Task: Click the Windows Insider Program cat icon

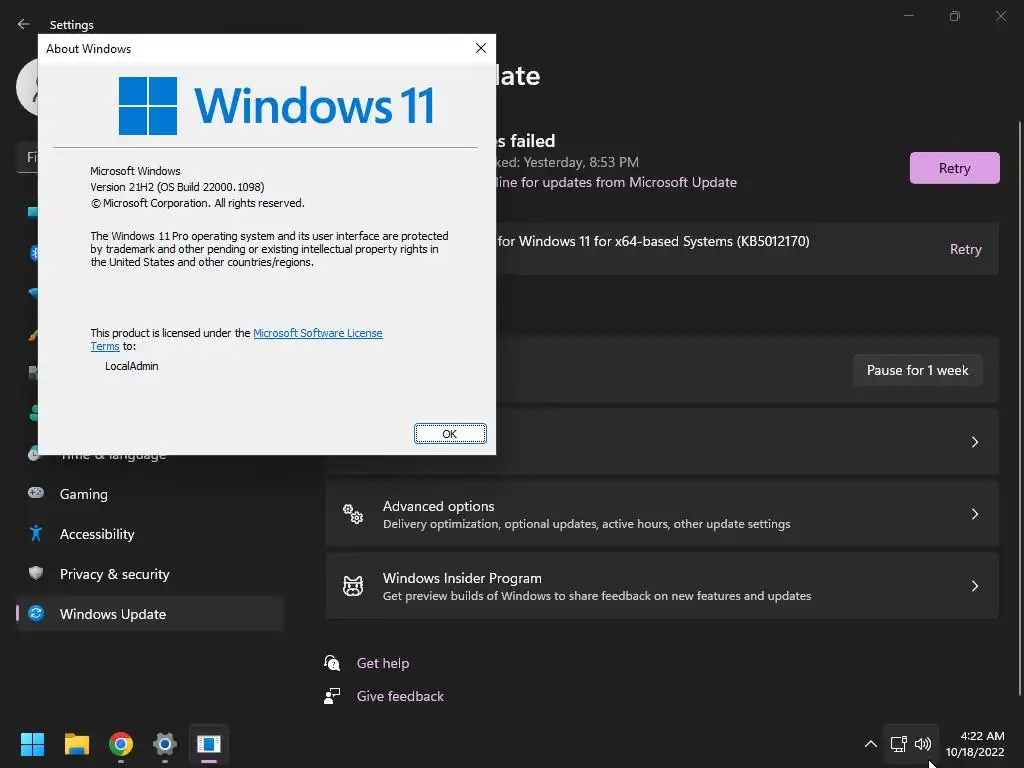Action: (353, 586)
